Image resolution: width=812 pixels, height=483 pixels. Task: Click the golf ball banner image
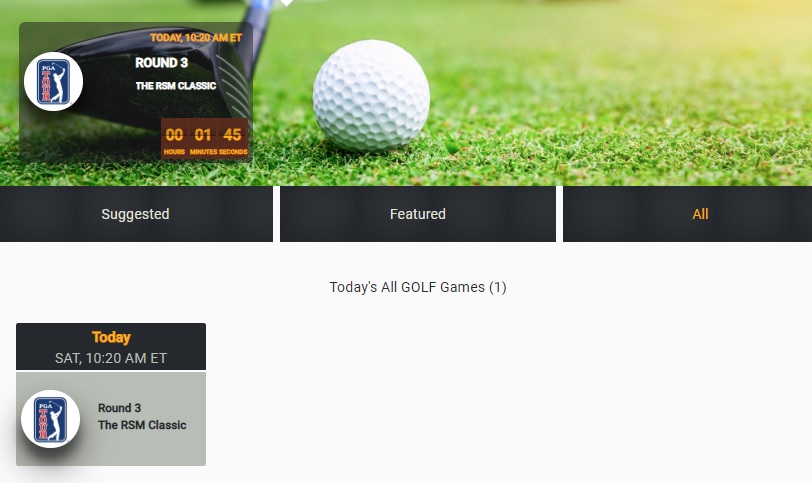(371, 96)
